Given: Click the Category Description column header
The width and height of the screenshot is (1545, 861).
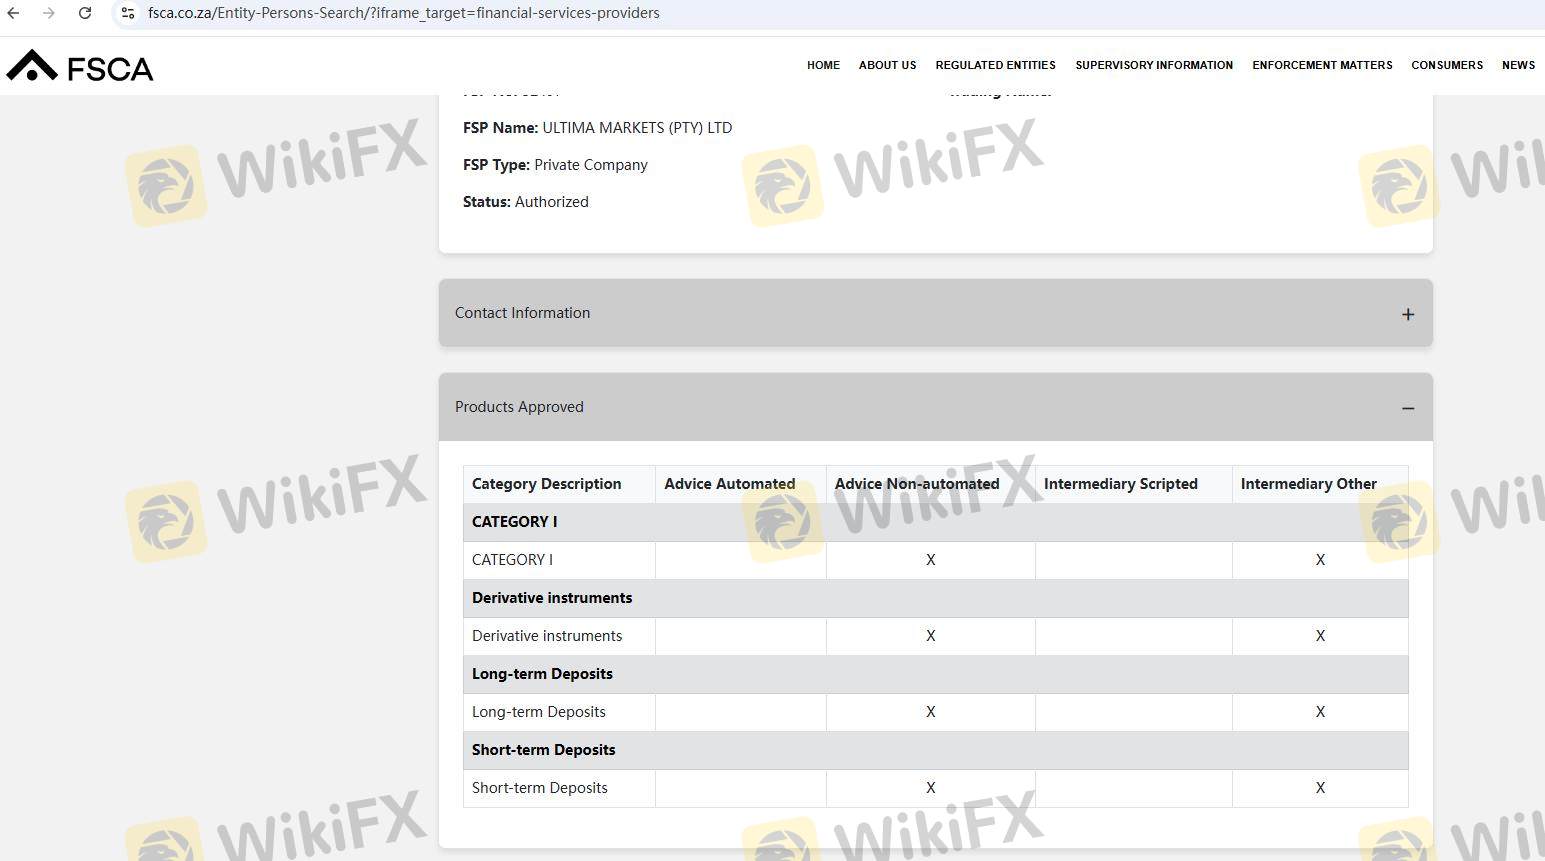Looking at the screenshot, I should coord(546,484).
